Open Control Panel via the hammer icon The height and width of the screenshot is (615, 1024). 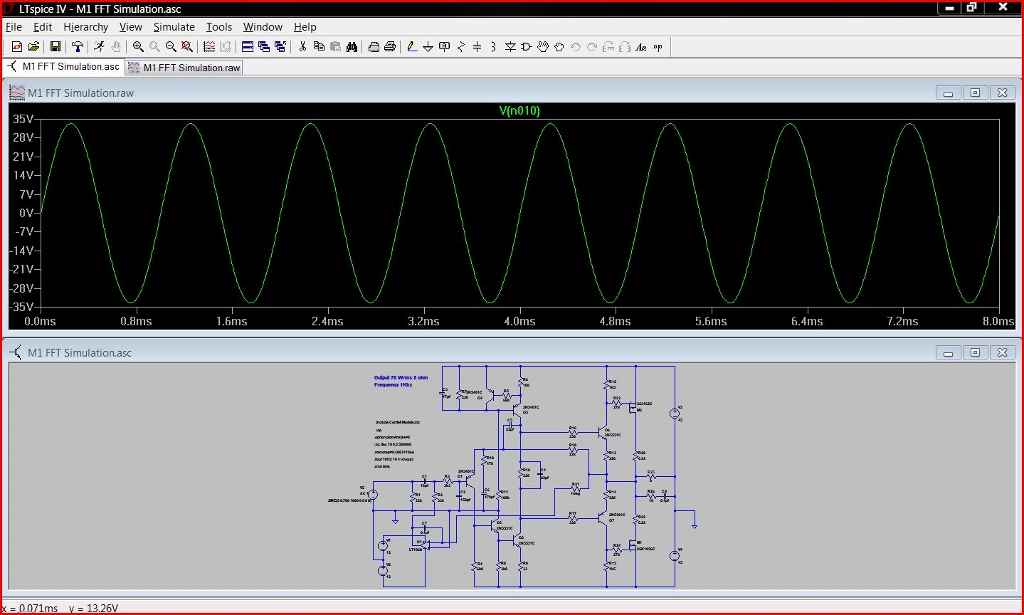(77, 46)
